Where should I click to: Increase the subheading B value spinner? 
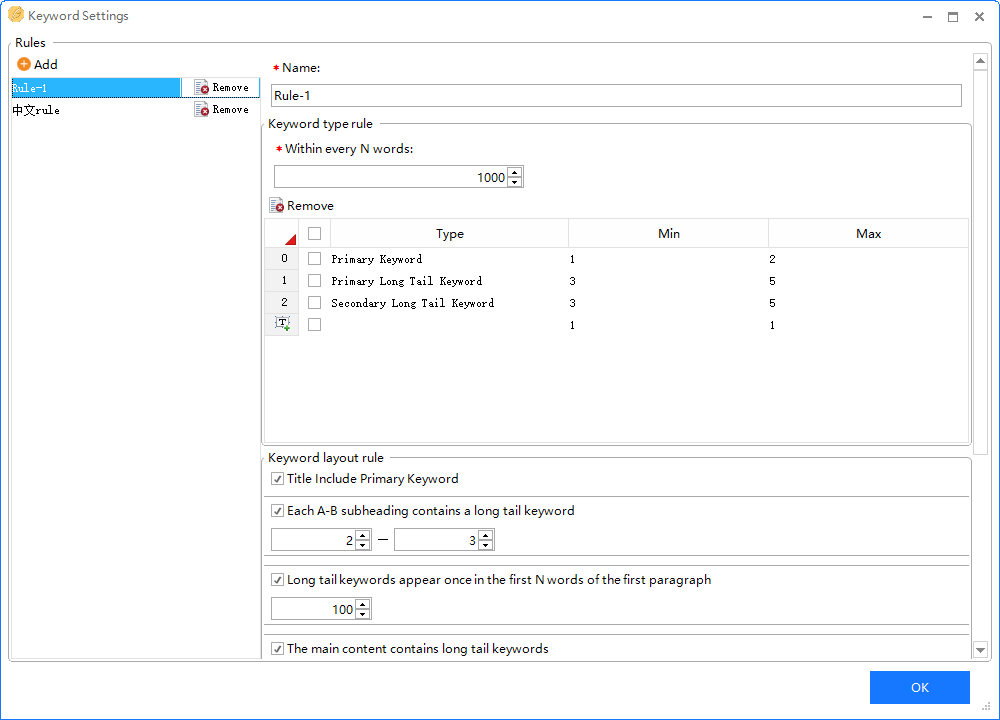486,536
